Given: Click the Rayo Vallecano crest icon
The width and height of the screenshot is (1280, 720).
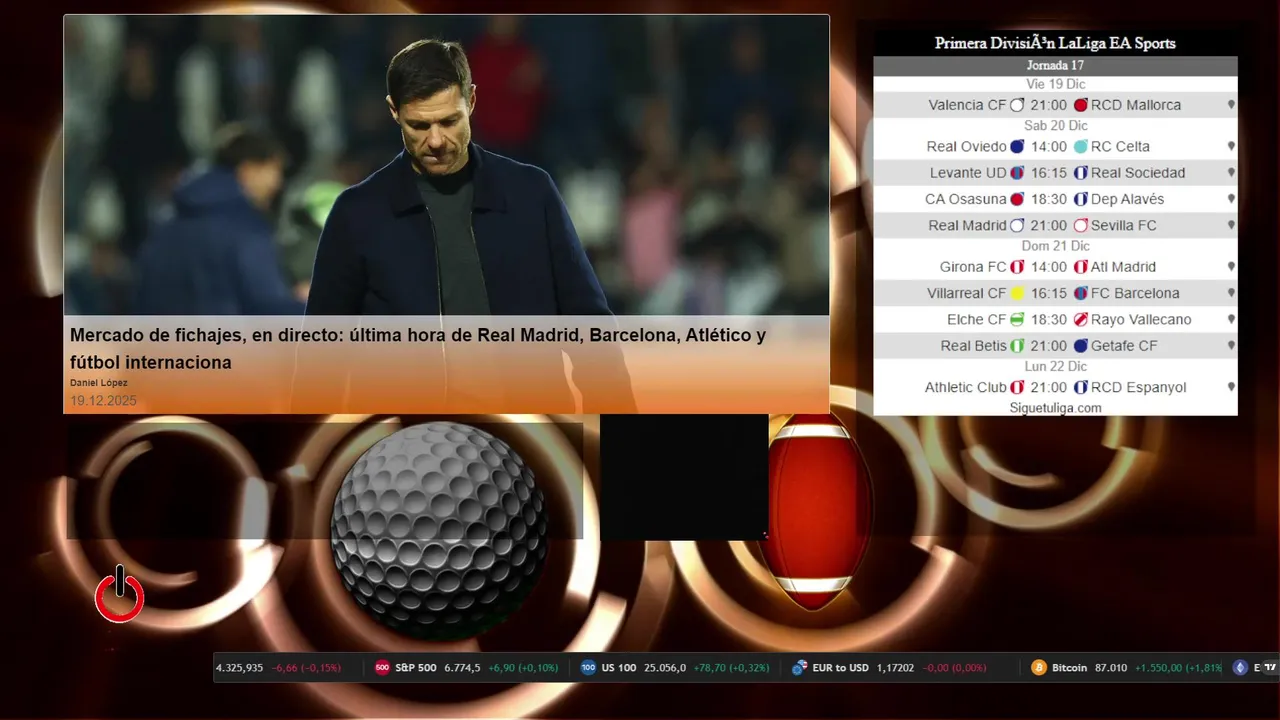Looking at the screenshot, I should (1080, 320).
